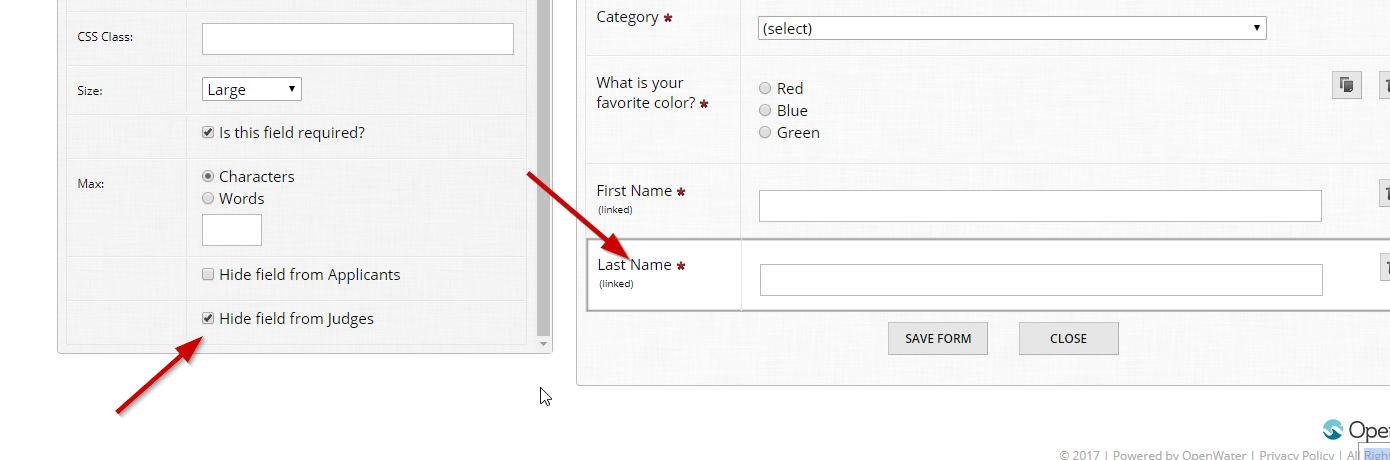Click the delete icon beside favorite color question
This screenshot has height=460, width=1390.
[x=1385, y=86]
